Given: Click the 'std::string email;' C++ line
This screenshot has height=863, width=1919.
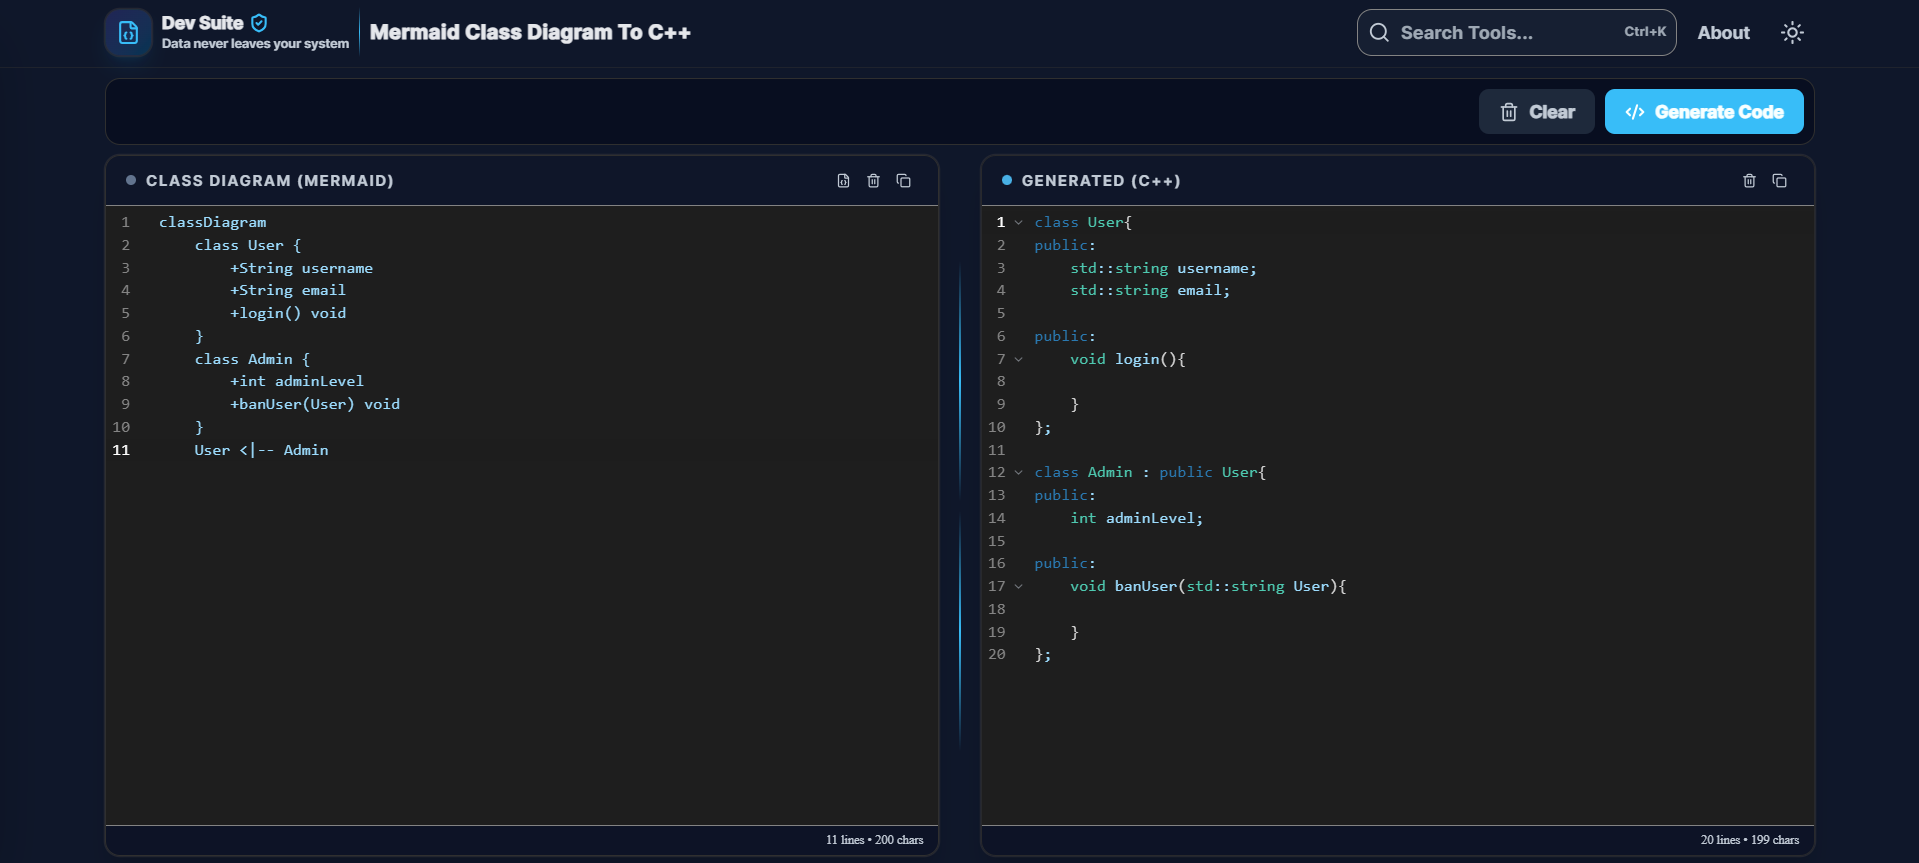Looking at the screenshot, I should click(1150, 291).
